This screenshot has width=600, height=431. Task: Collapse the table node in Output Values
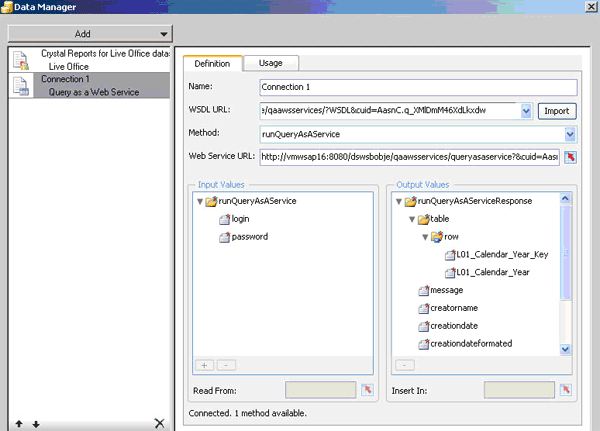411,219
